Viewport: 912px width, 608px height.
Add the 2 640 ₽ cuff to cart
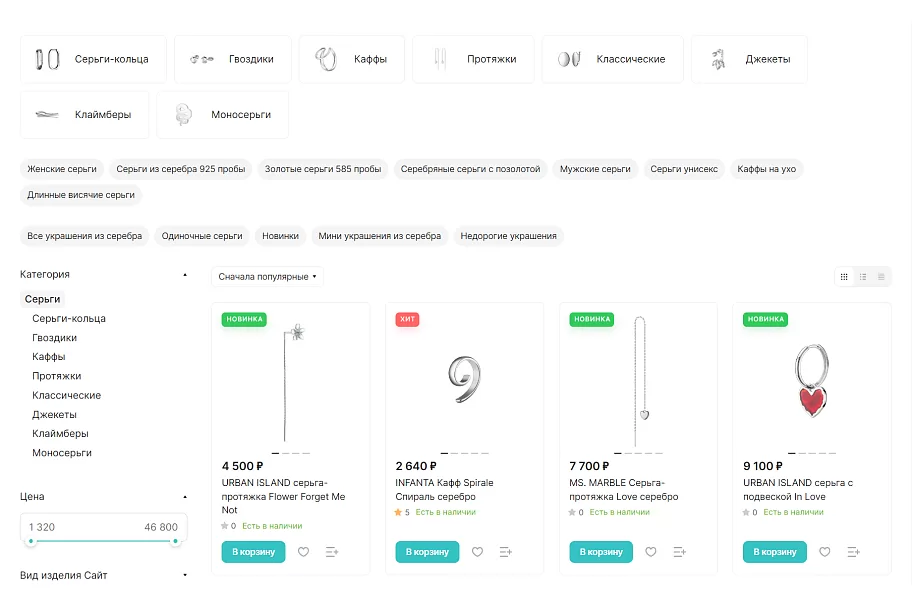[x=427, y=552]
